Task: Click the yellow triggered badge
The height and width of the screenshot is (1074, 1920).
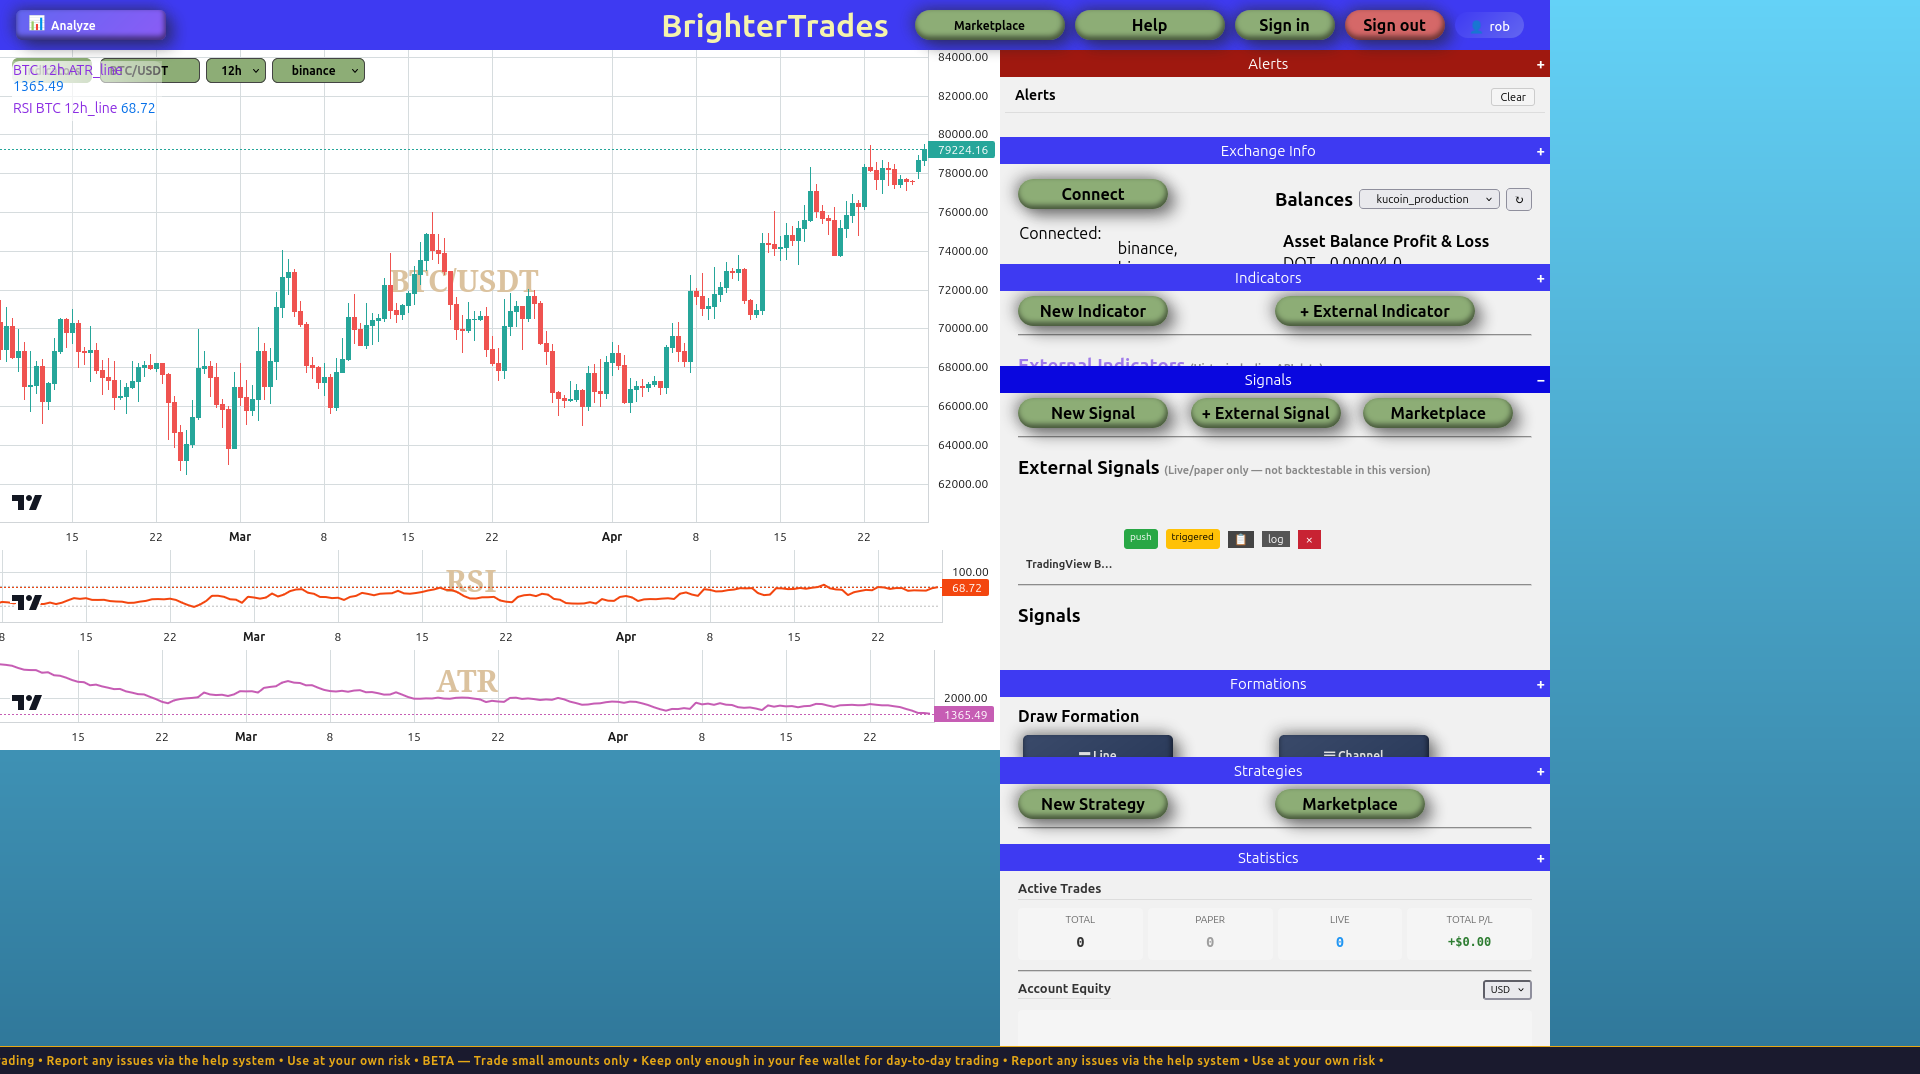Action: pos(1193,538)
